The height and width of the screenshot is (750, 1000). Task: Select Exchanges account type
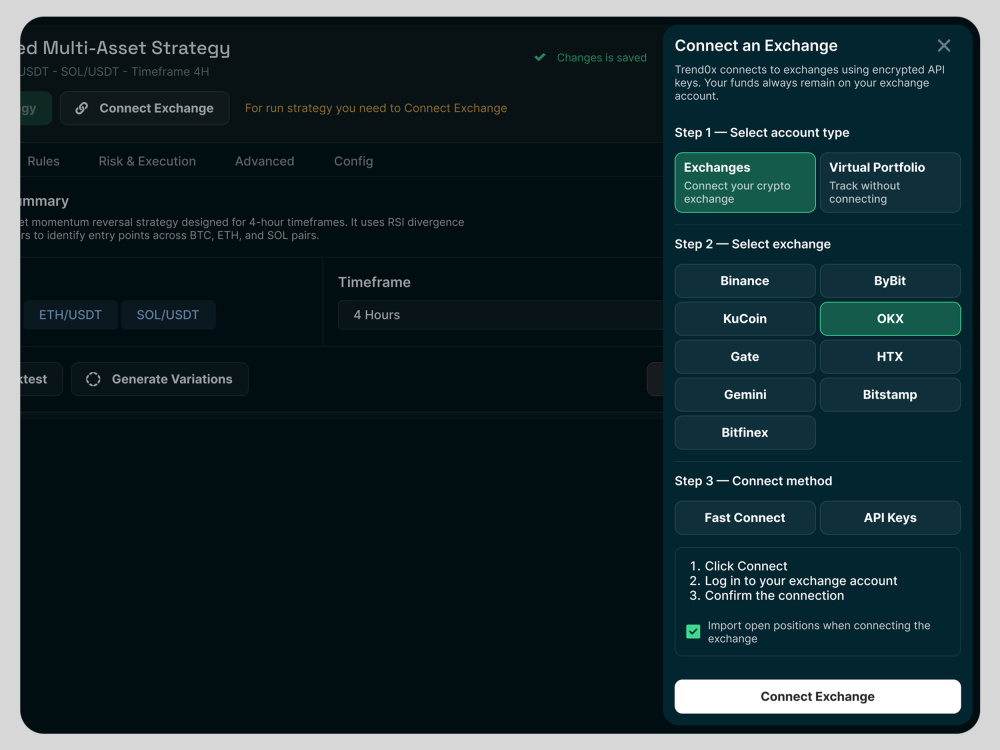click(745, 182)
